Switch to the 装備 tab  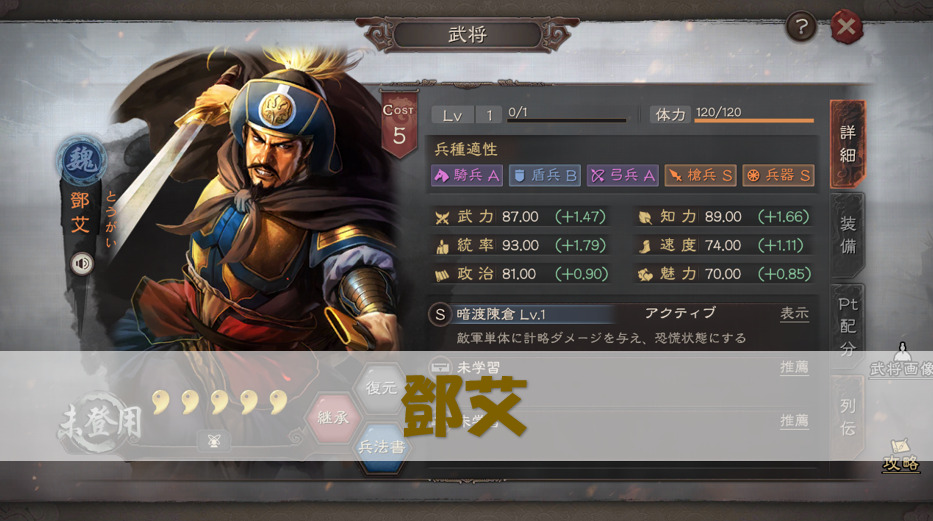click(x=847, y=235)
